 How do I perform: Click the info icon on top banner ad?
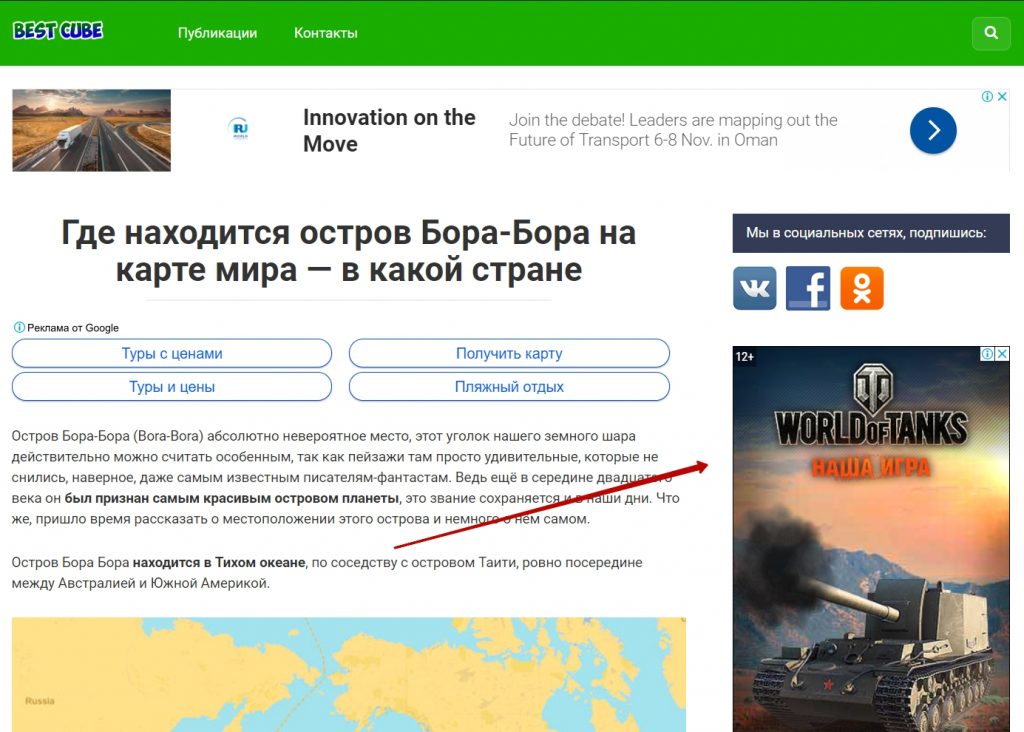pyautogui.click(x=988, y=97)
